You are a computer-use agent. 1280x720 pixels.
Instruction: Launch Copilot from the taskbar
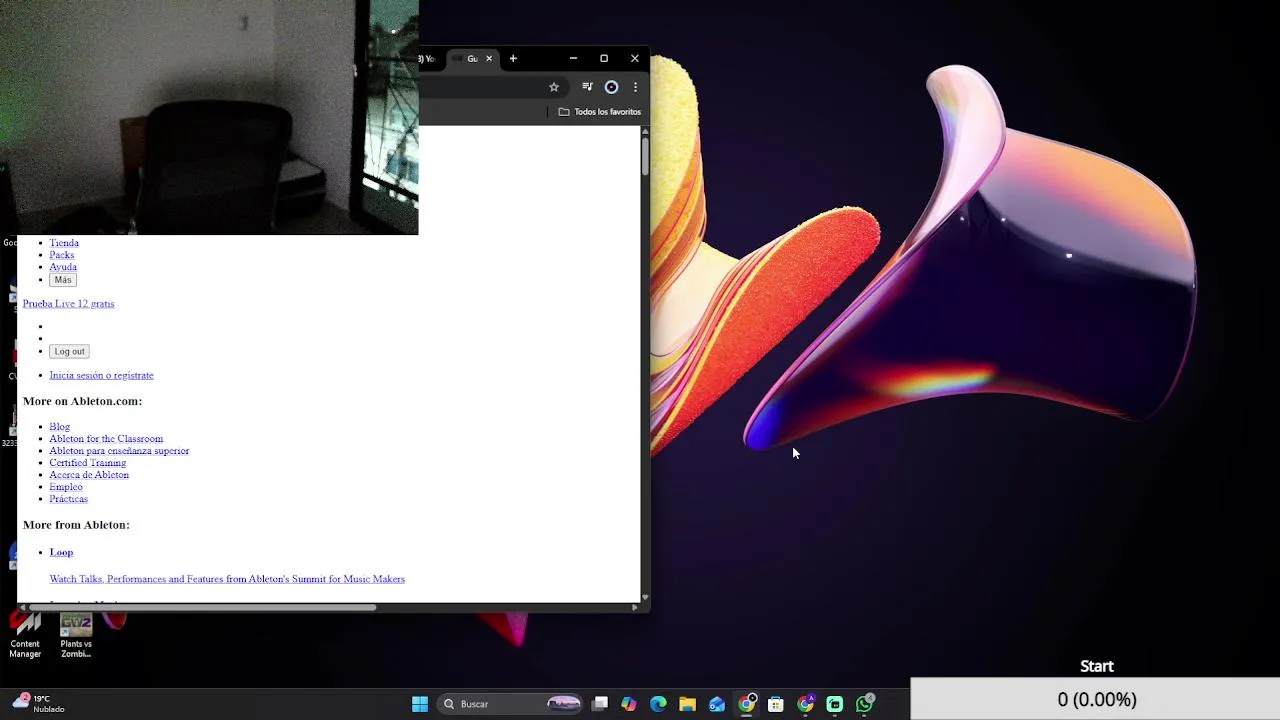point(629,704)
